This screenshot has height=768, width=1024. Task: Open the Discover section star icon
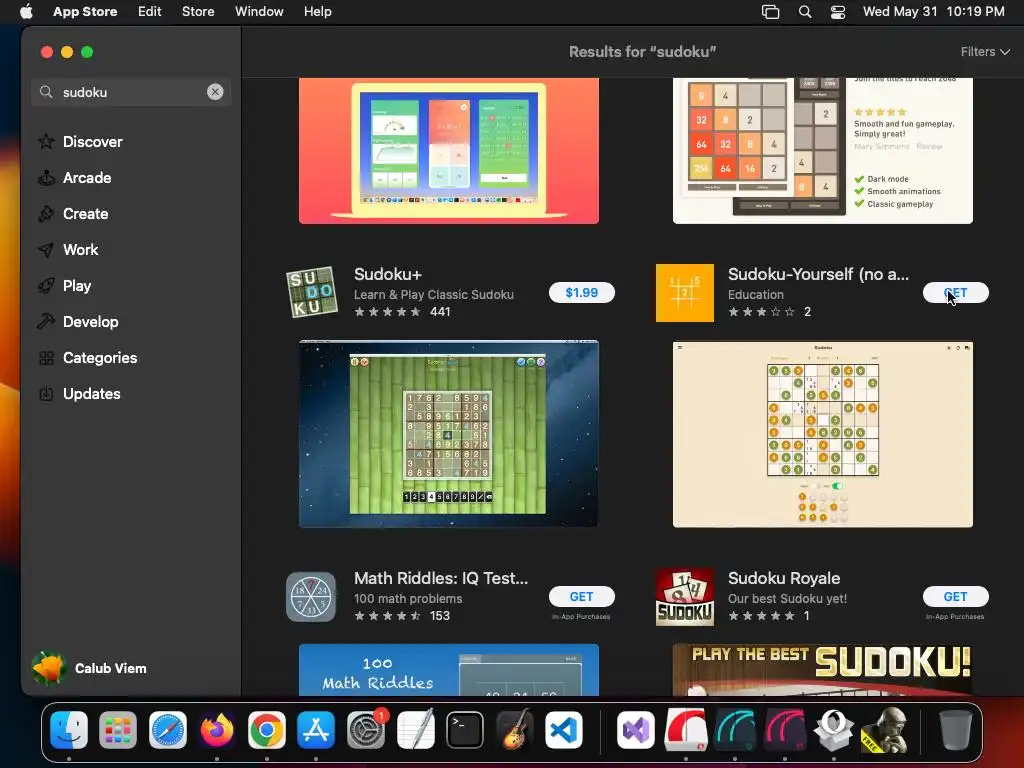pyautogui.click(x=46, y=142)
